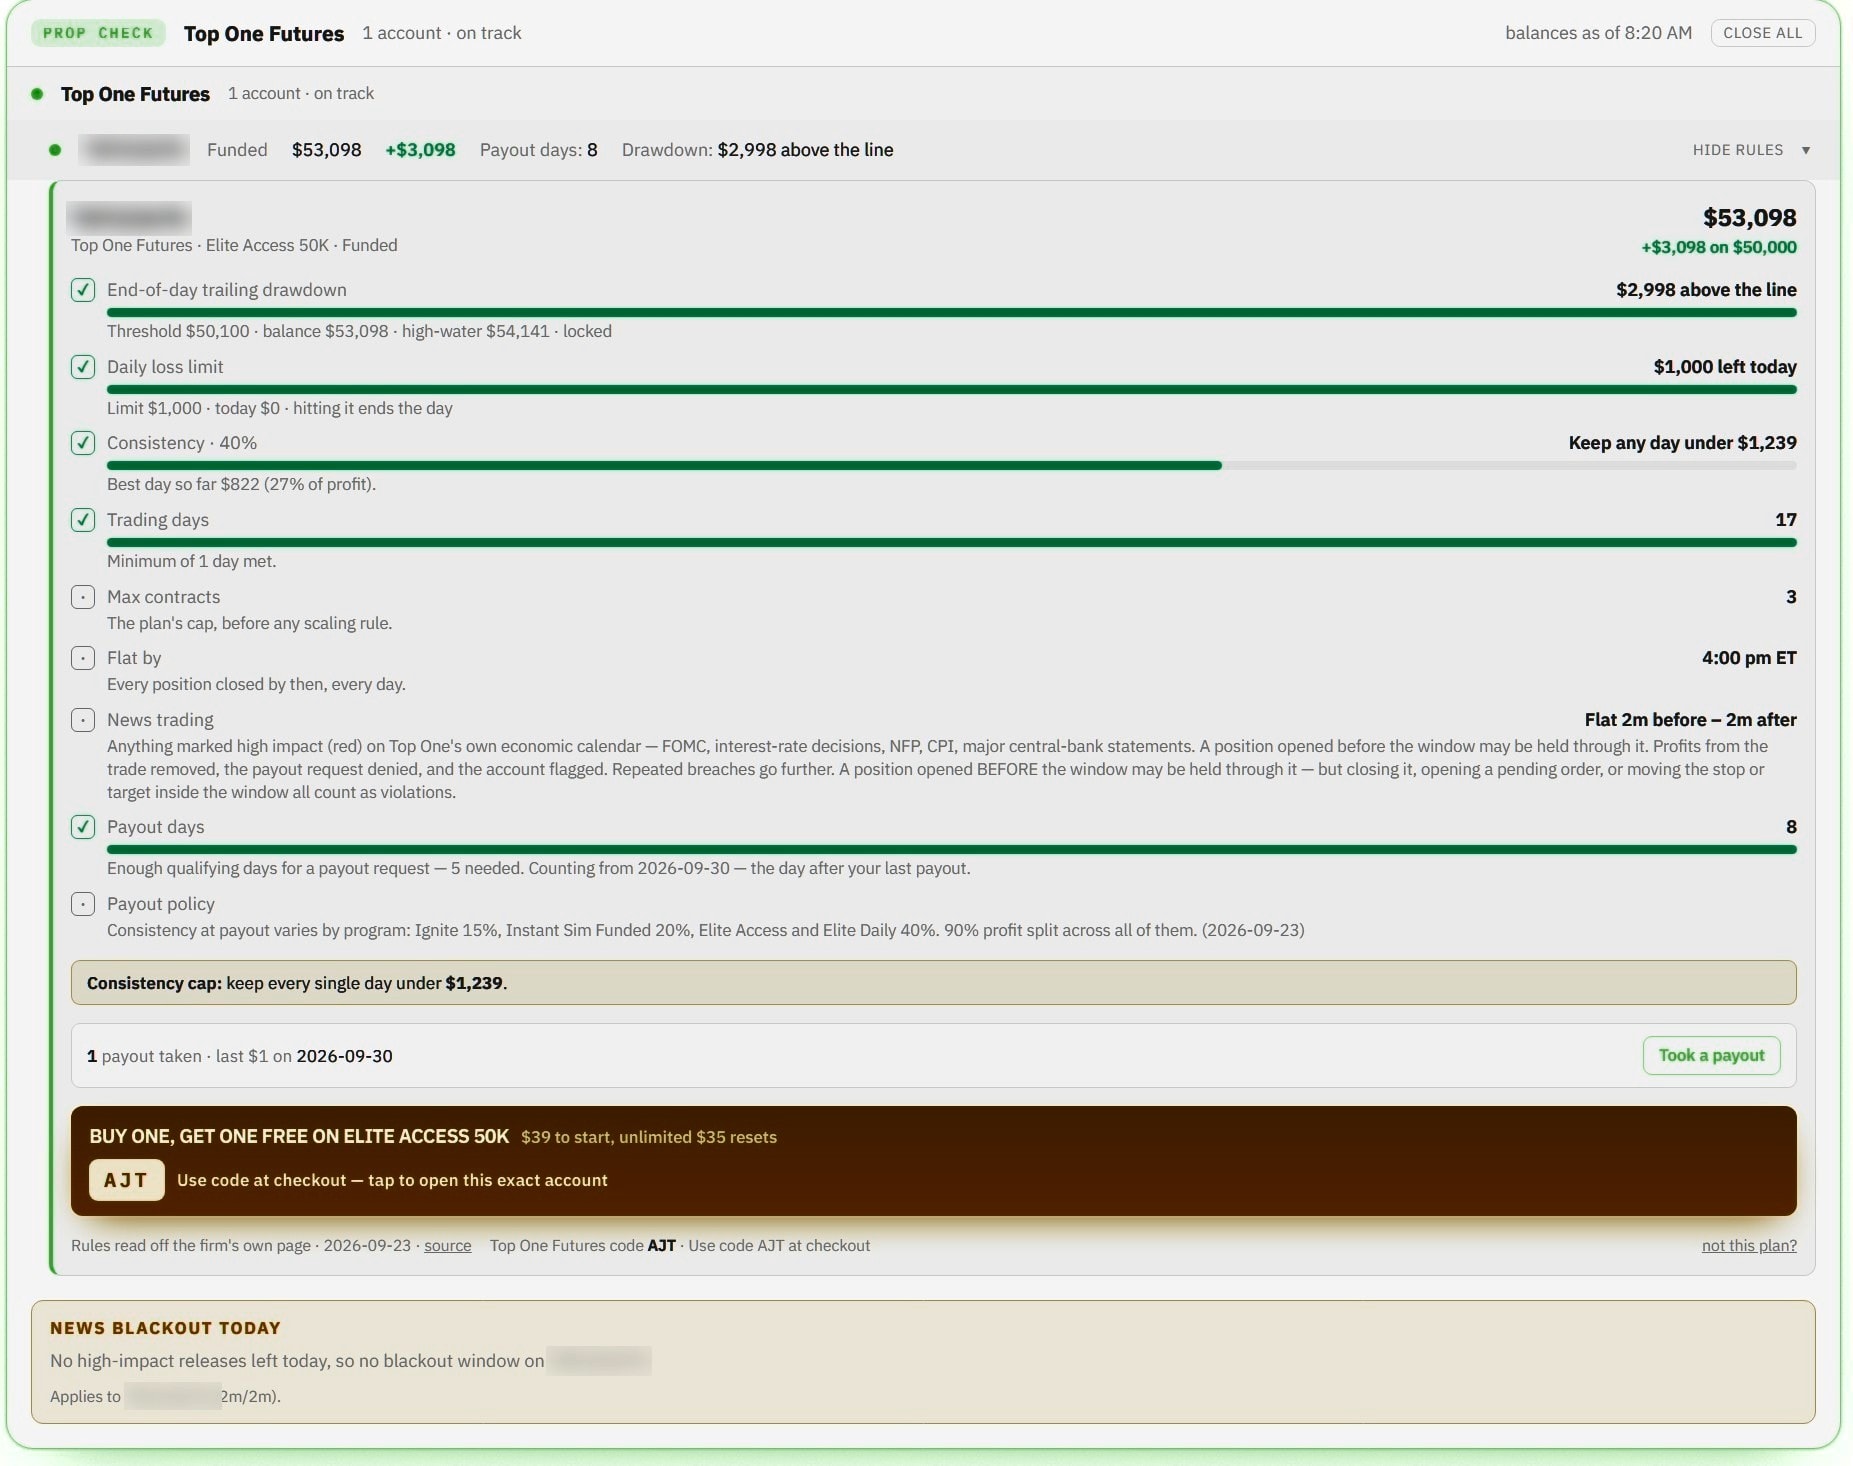Click the green dot on the Funded account row

pyautogui.click(x=55, y=150)
